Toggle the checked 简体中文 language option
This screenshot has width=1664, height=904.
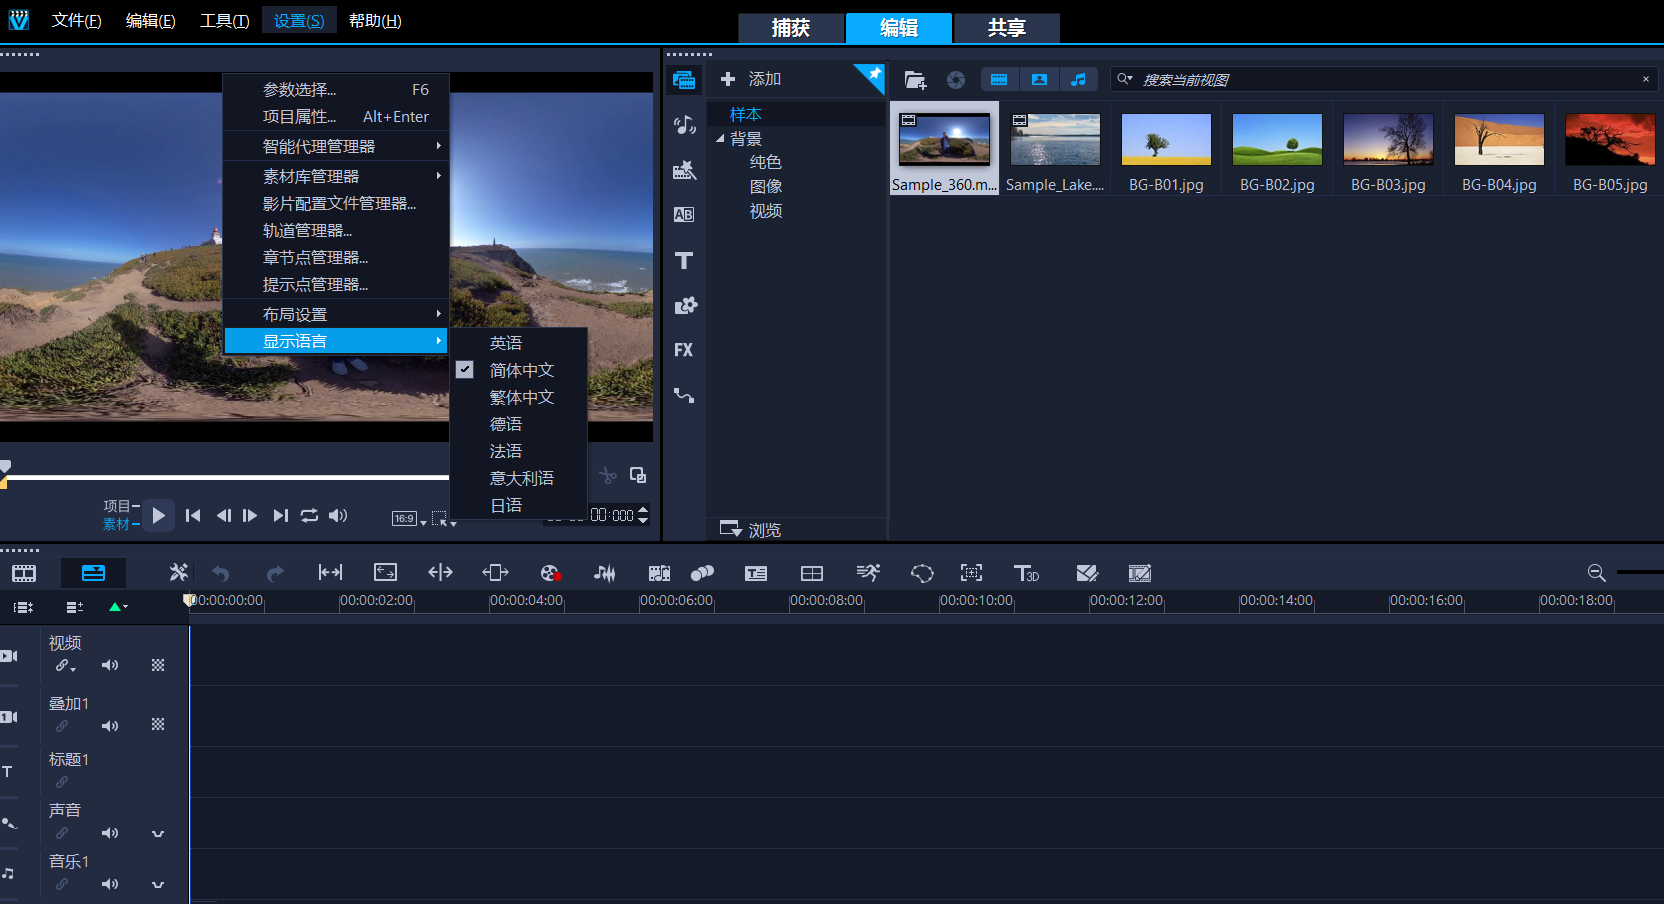coord(521,370)
